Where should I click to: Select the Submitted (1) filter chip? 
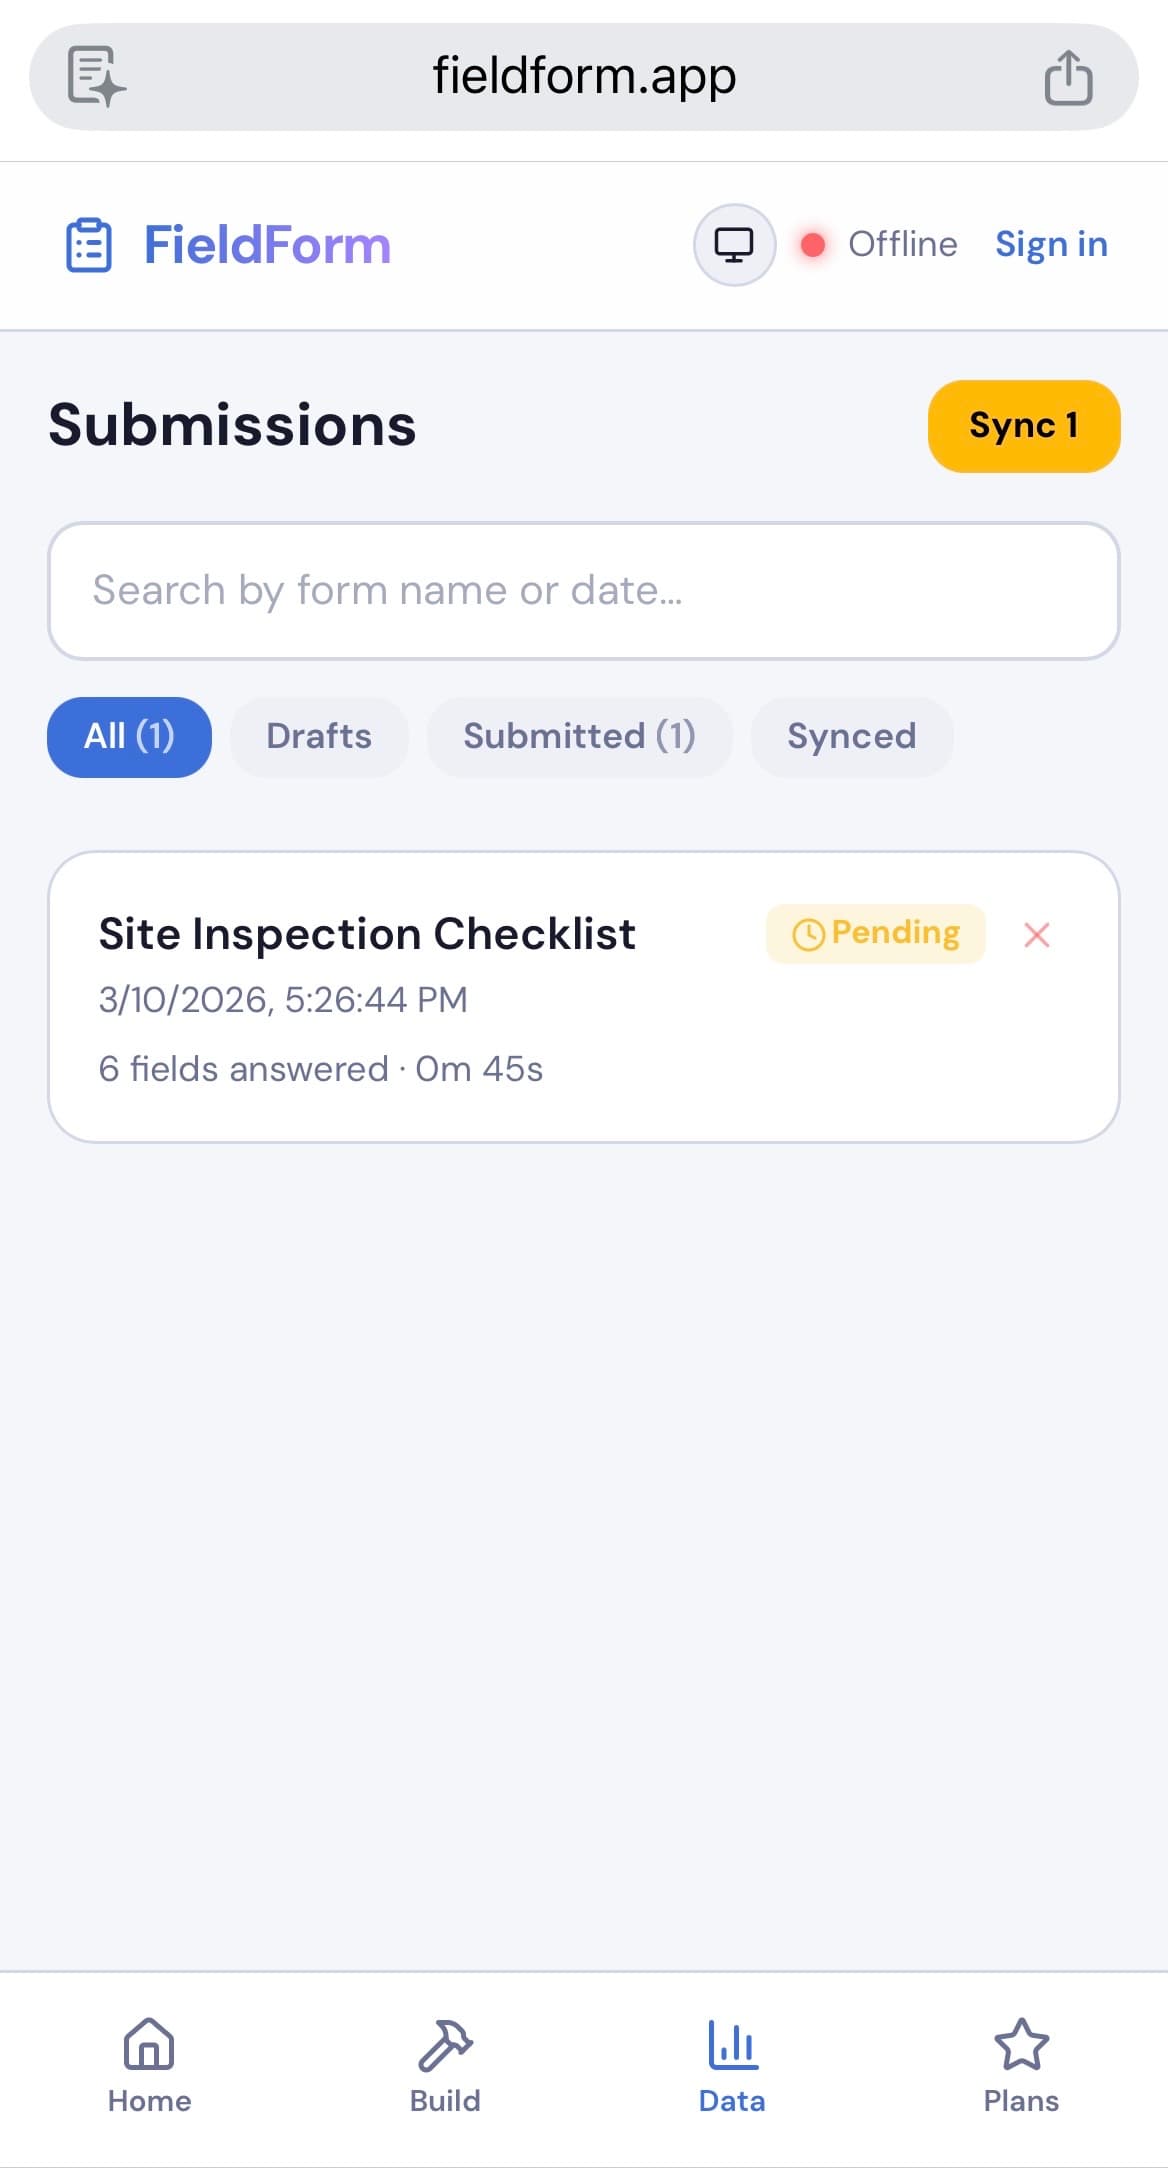[x=580, y=736]
